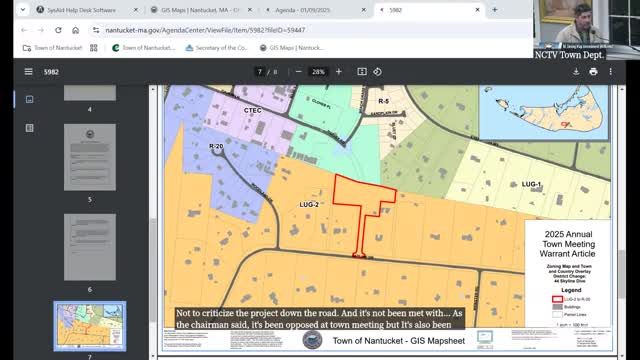This screenshot has height=360, width=640.
Task: Click the CTEC zoning label on map
Action: pos(252,111)
